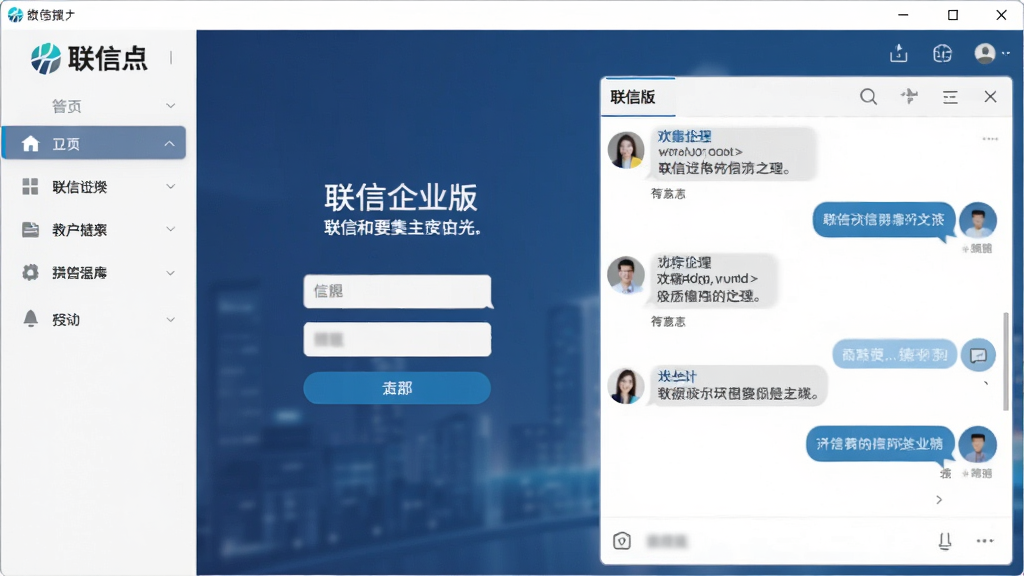Screen dimensions: 1024x576
Task: Click the blue login button under inputs
Action: tap(397, 388)
